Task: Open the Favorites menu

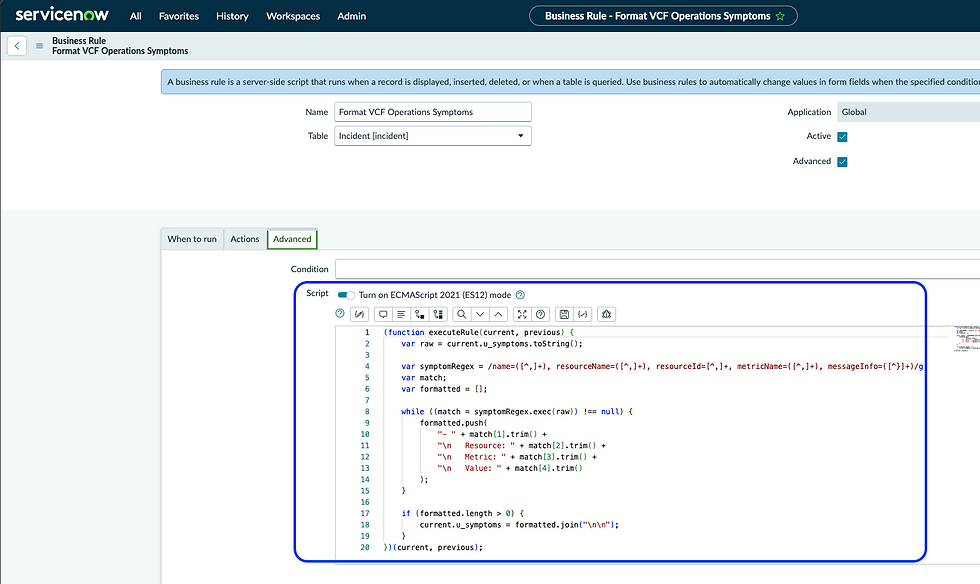Action: pos(179,16)
